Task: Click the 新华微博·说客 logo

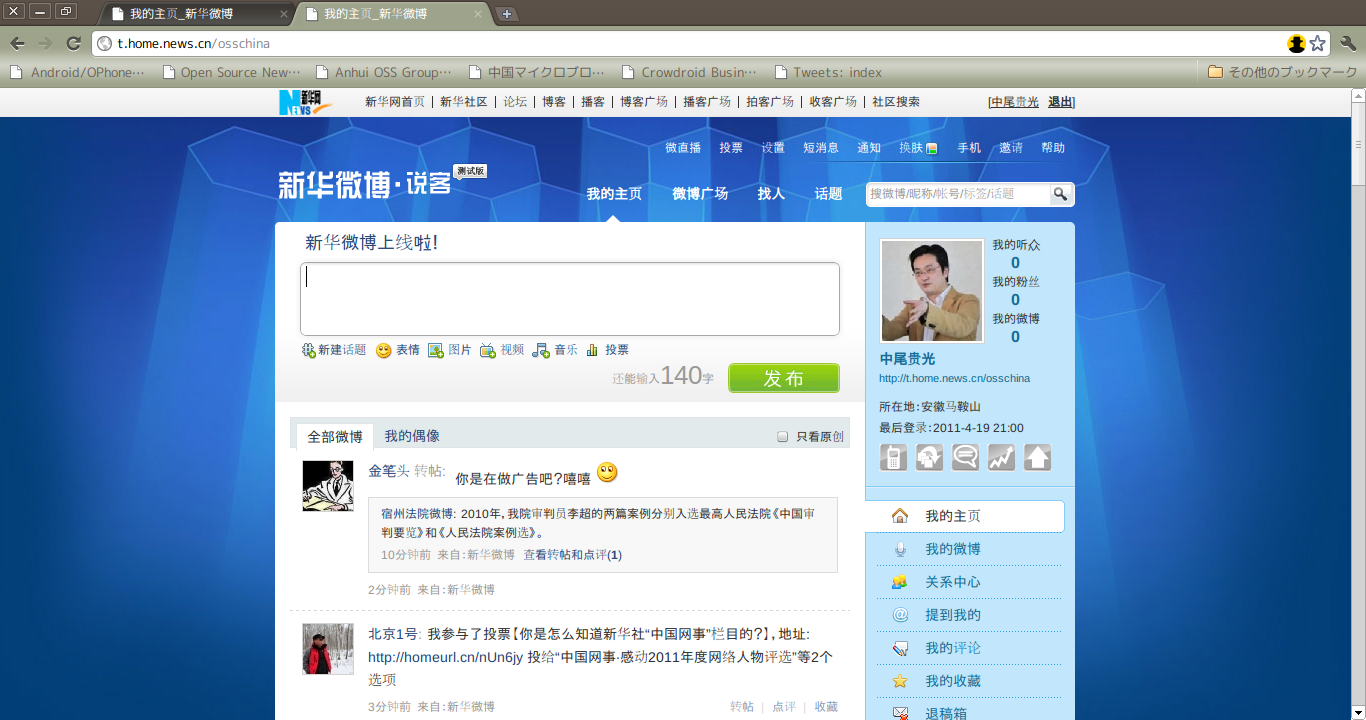Action: point(365,184)
